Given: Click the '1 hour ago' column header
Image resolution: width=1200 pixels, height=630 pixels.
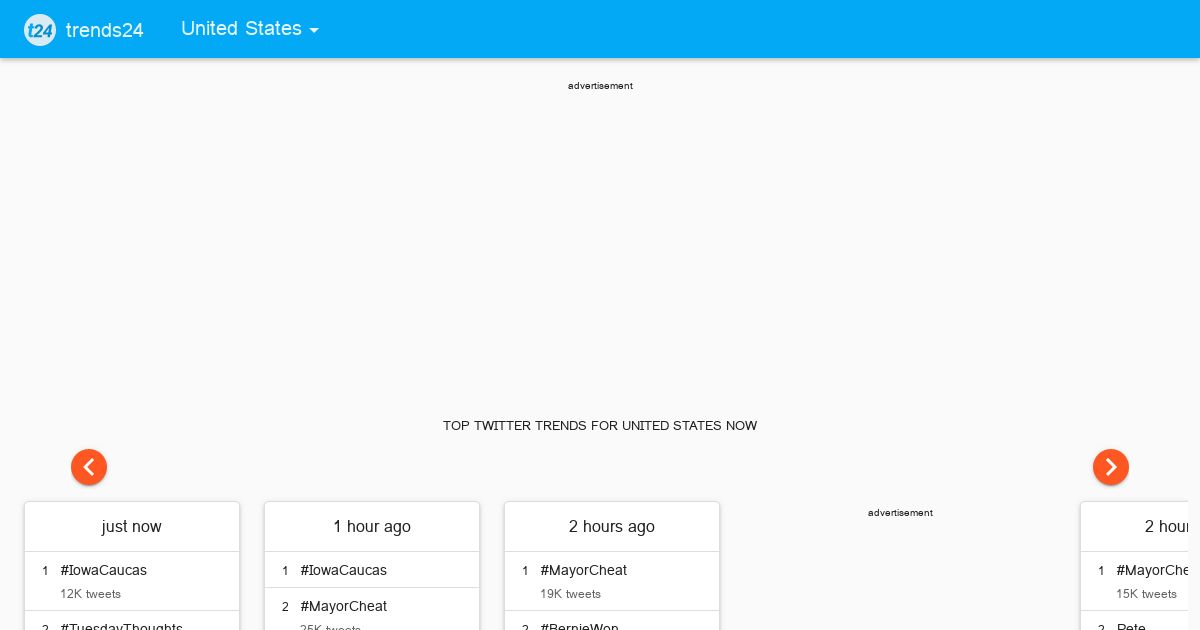Looking at the screenshot, I should 372,527.
